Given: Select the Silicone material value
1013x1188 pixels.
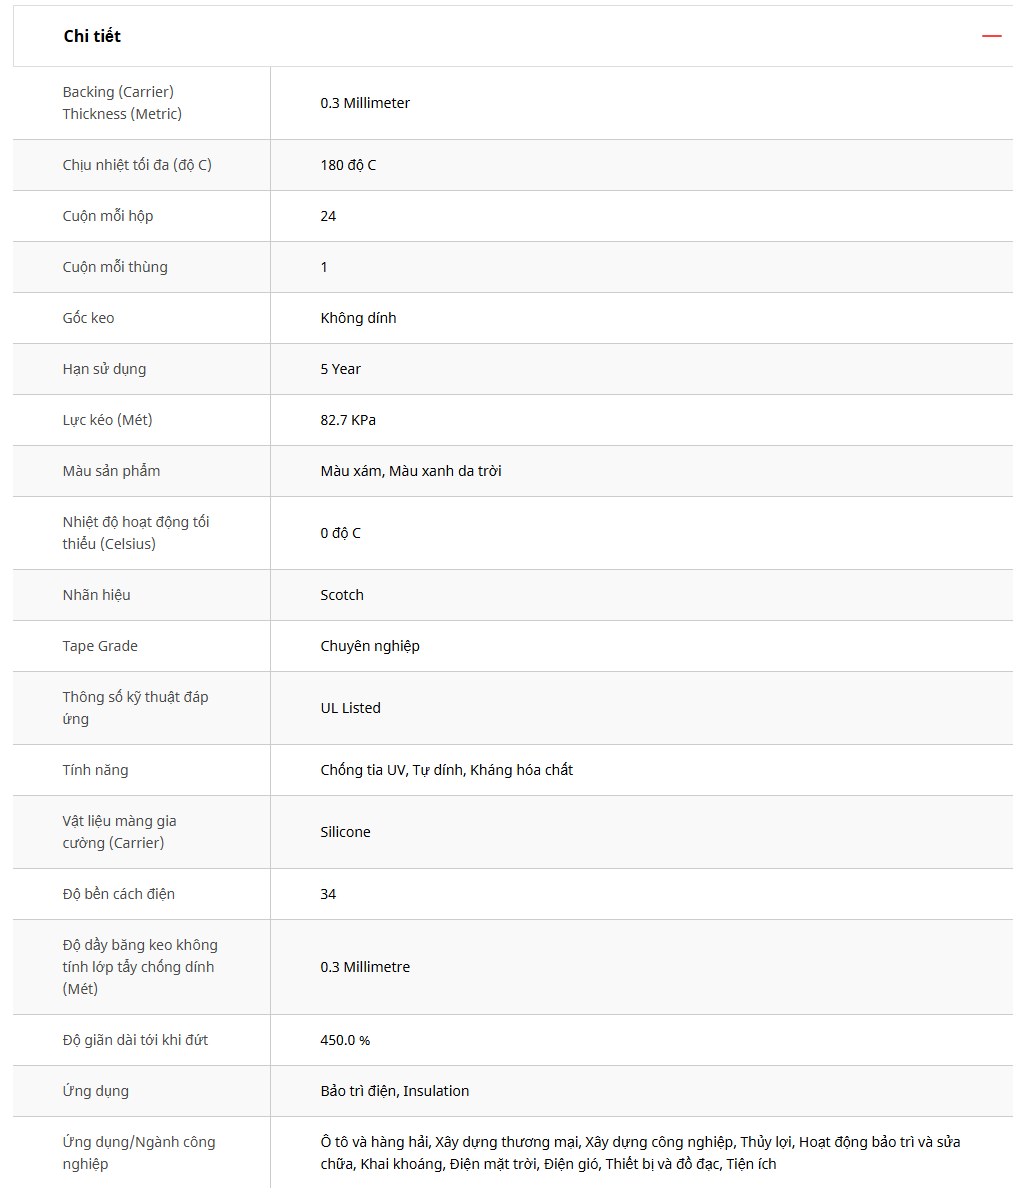Looking at the screenshot, I should 345,832.
